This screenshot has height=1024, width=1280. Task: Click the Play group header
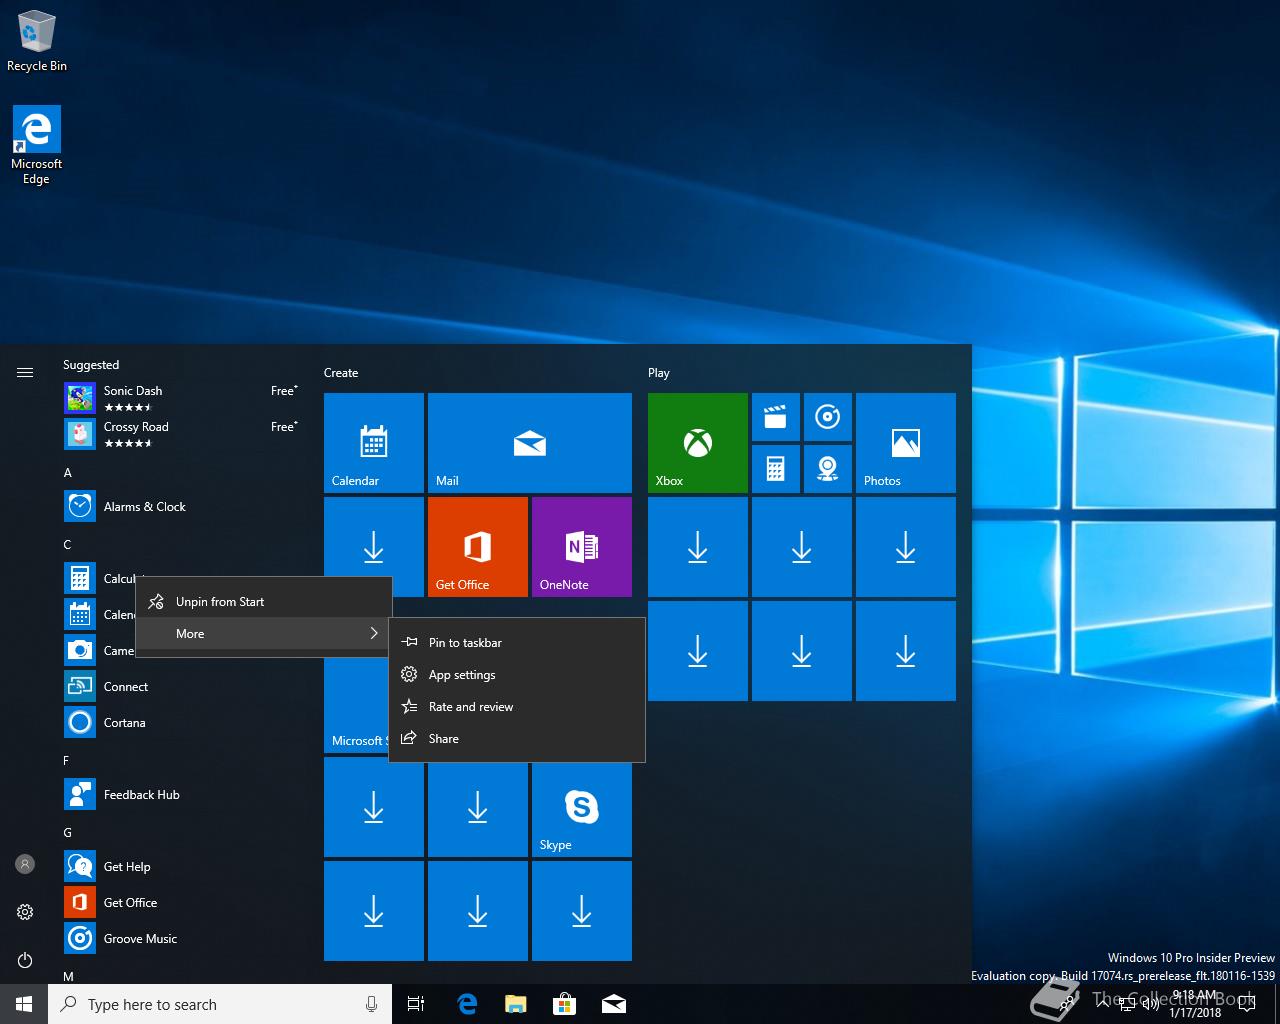tap(658, 373)
